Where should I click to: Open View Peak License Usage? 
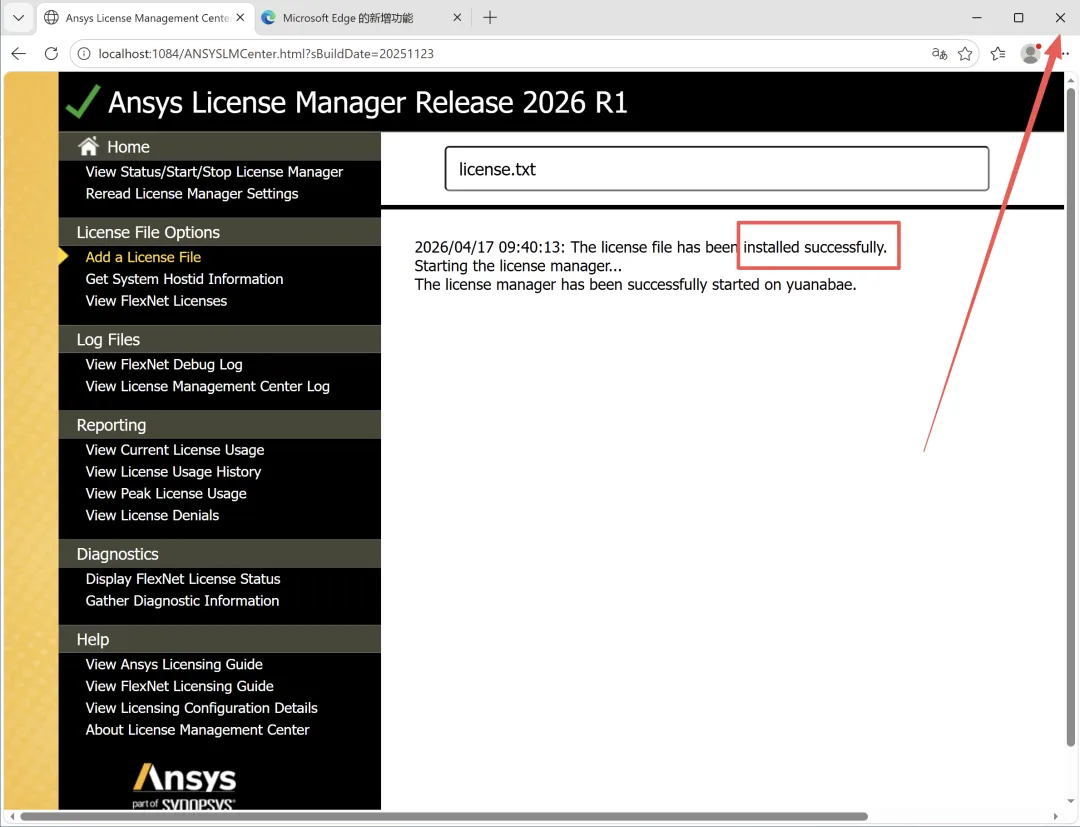click(166, 494)
